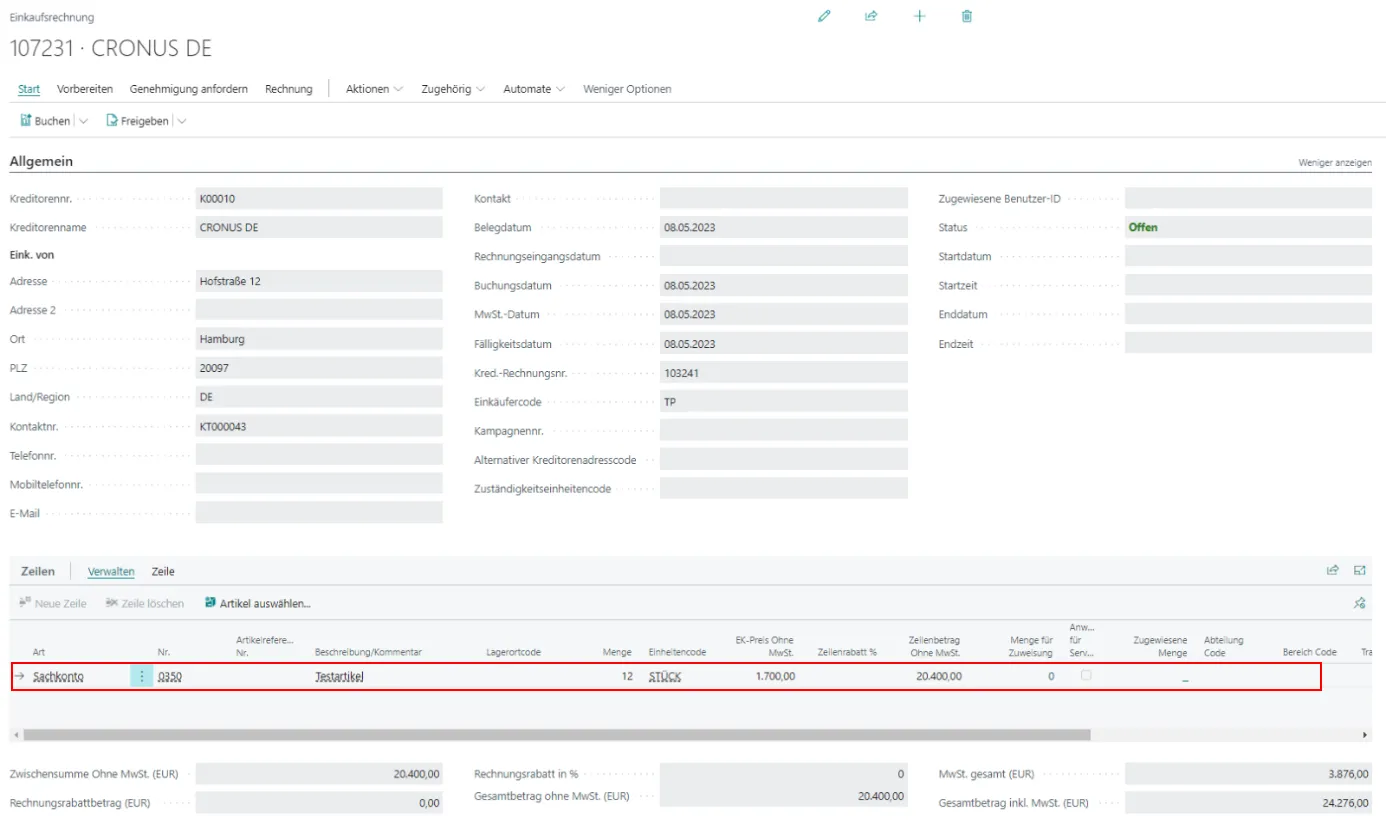Toggle the Anwenden für Service checkbox in line
The image size is (1386, 835).
click(1086, 676)
